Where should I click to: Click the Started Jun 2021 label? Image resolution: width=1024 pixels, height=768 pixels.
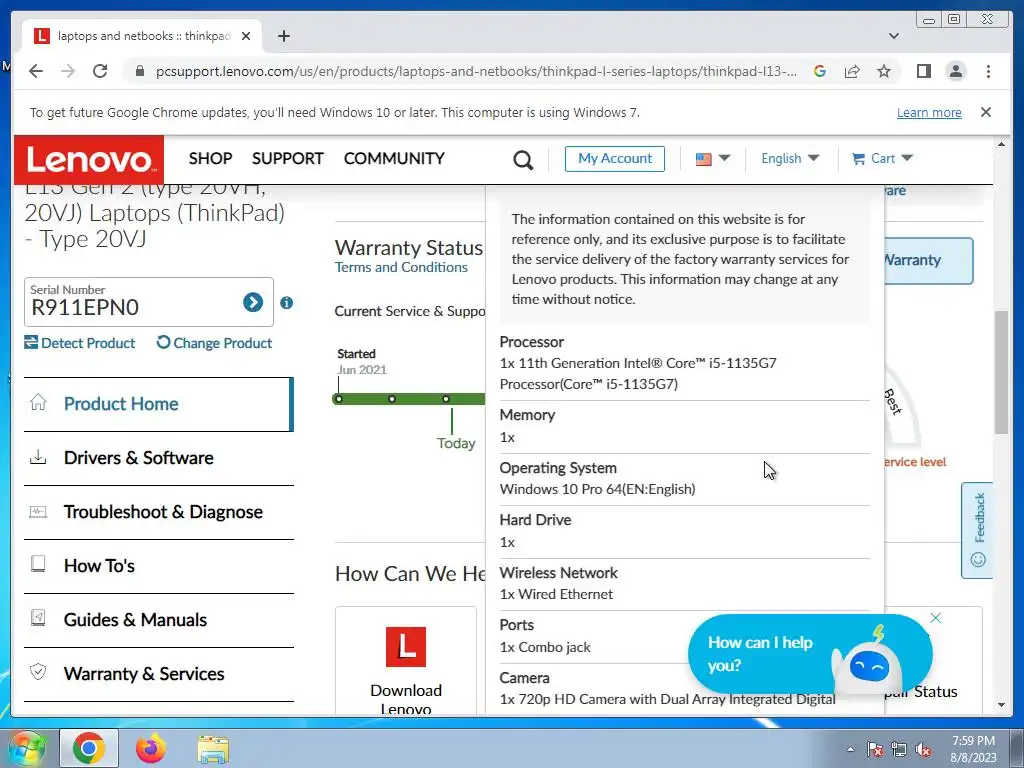[362, 362]
